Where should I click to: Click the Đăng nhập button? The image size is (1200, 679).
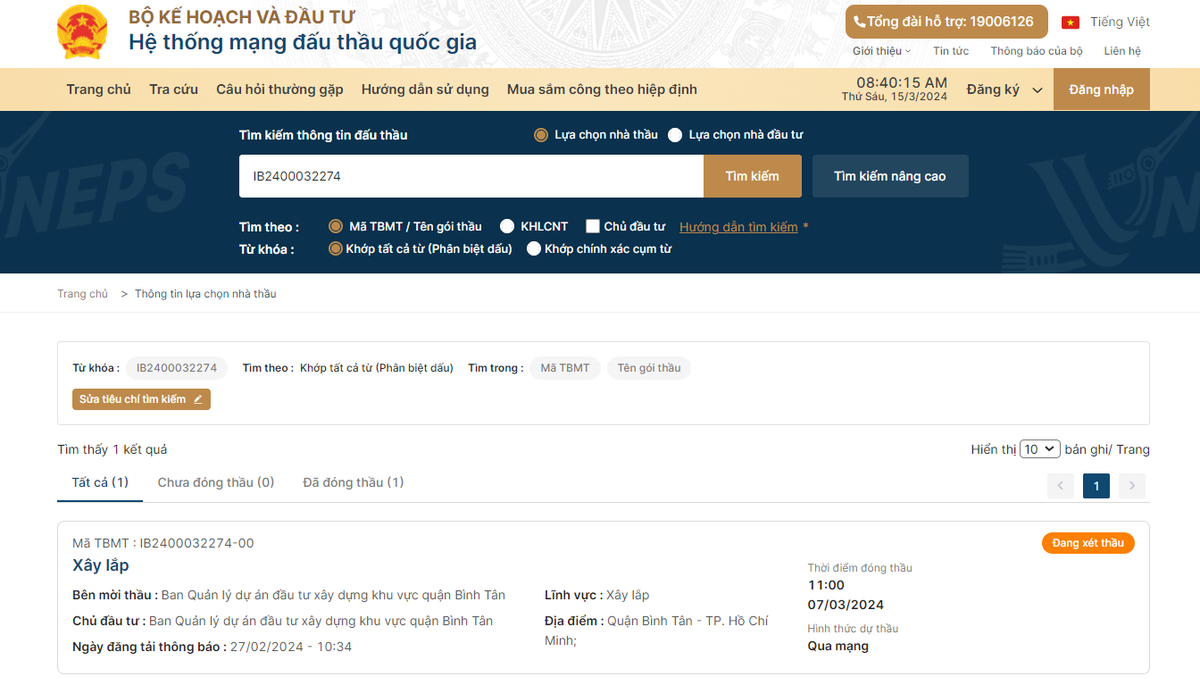(x=1101, y=90)
